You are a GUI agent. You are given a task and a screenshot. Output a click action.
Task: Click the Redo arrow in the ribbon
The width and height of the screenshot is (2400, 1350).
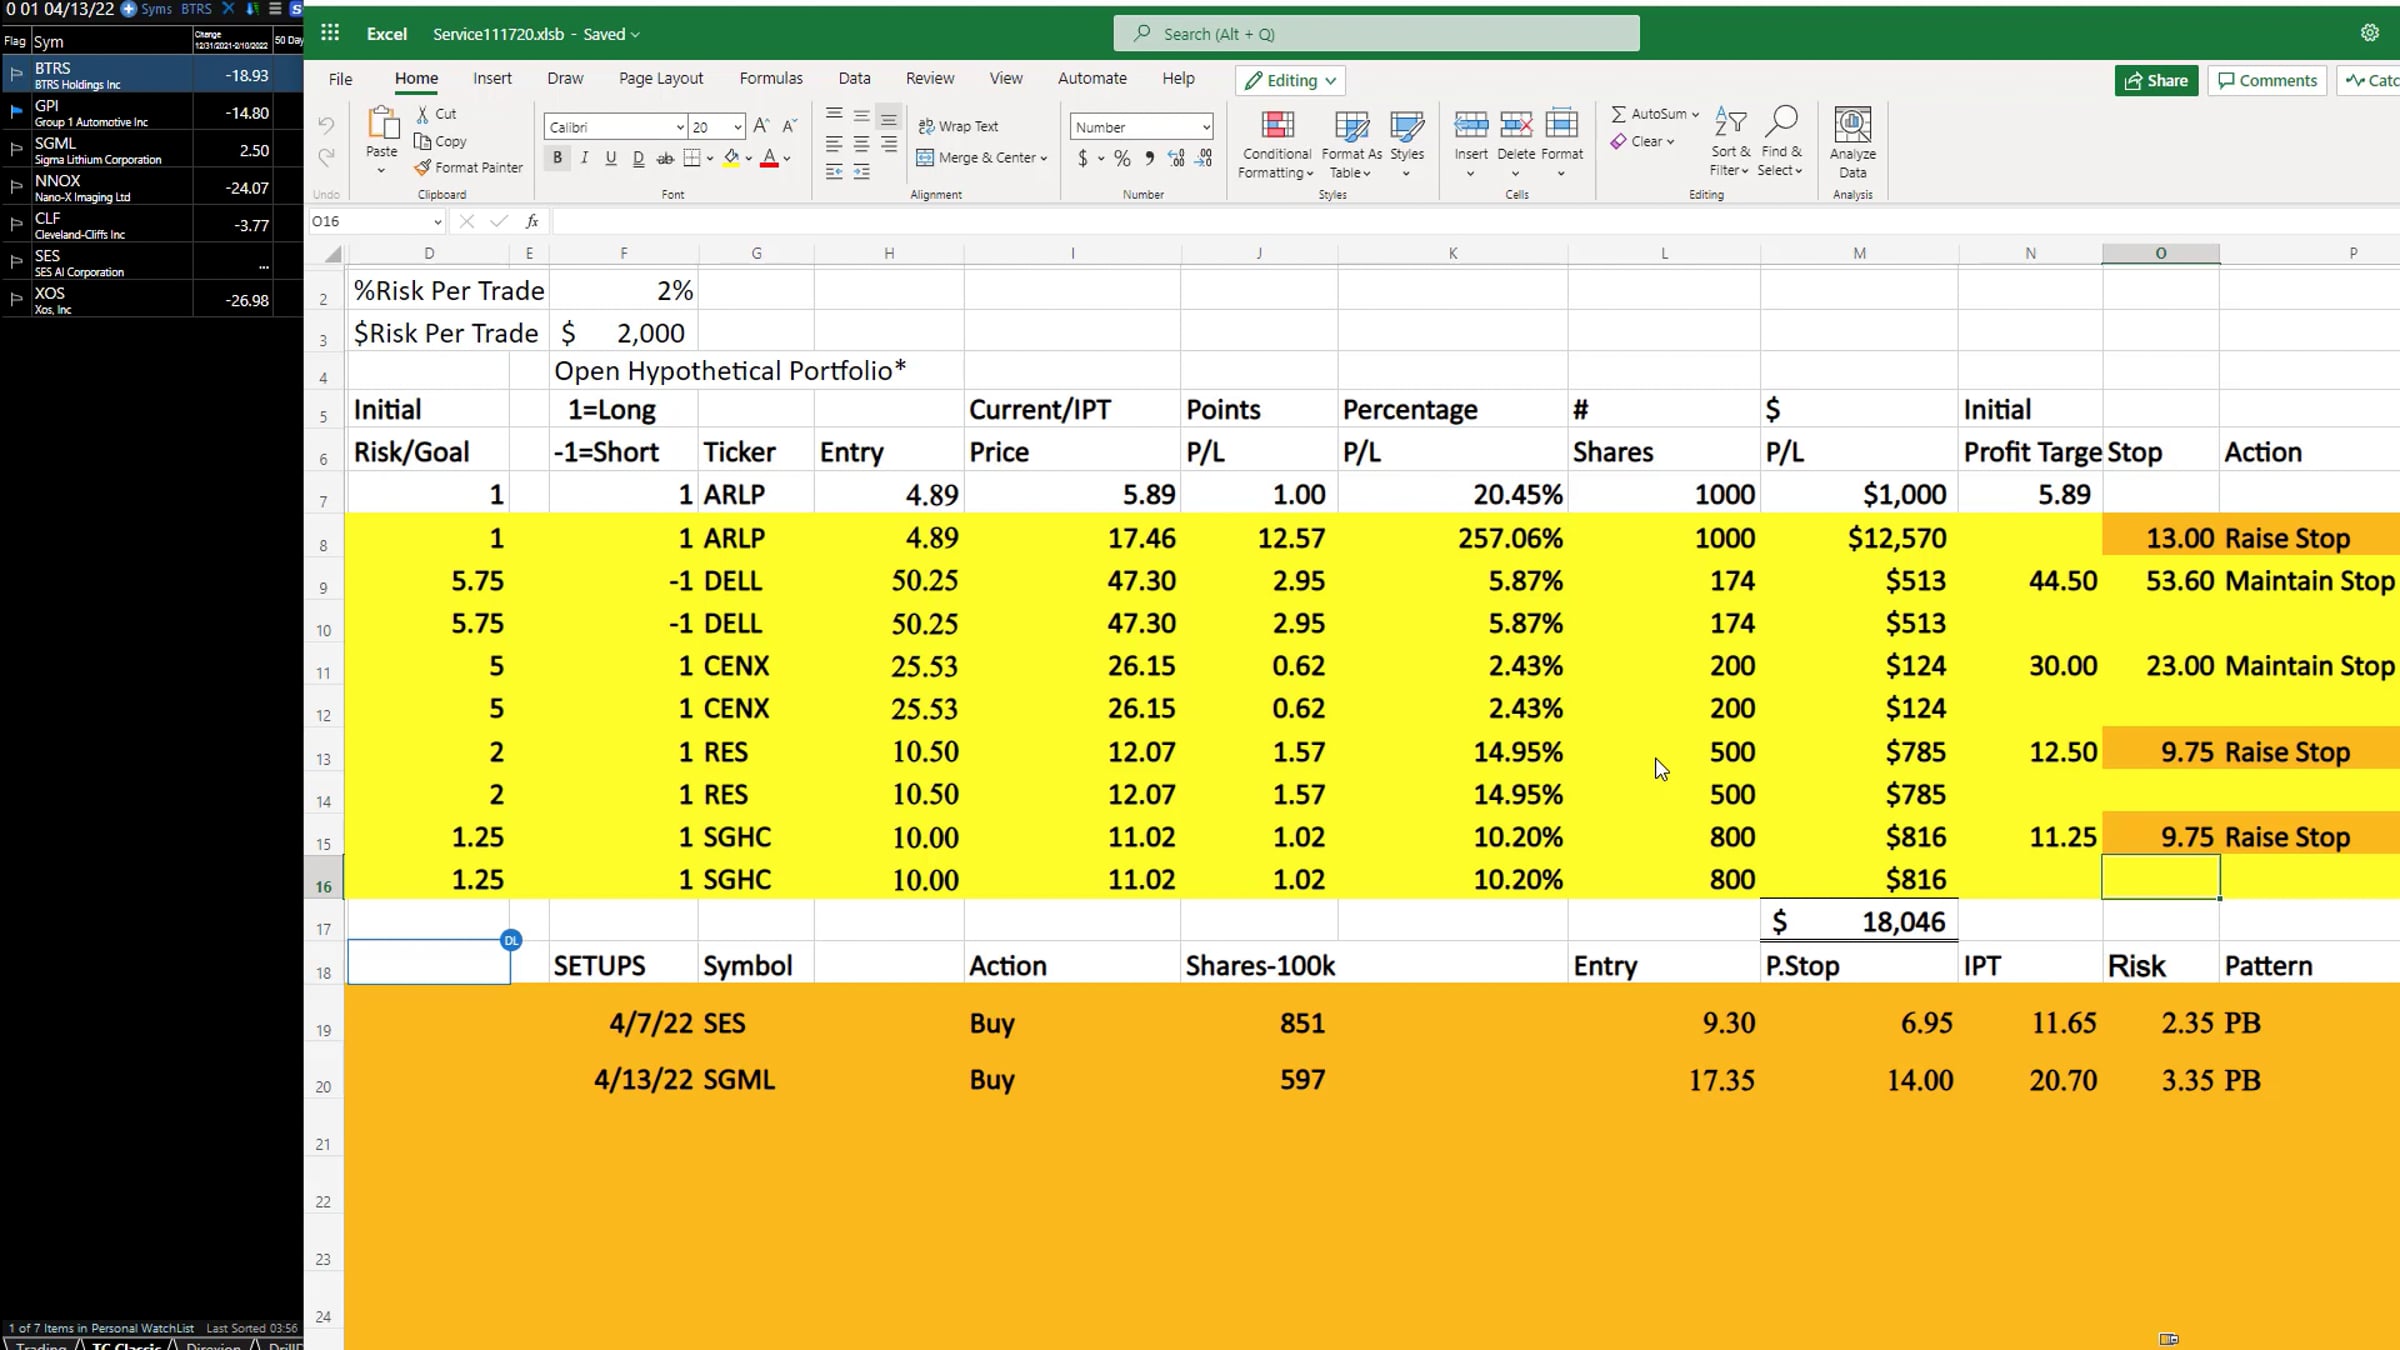[326, 157]
